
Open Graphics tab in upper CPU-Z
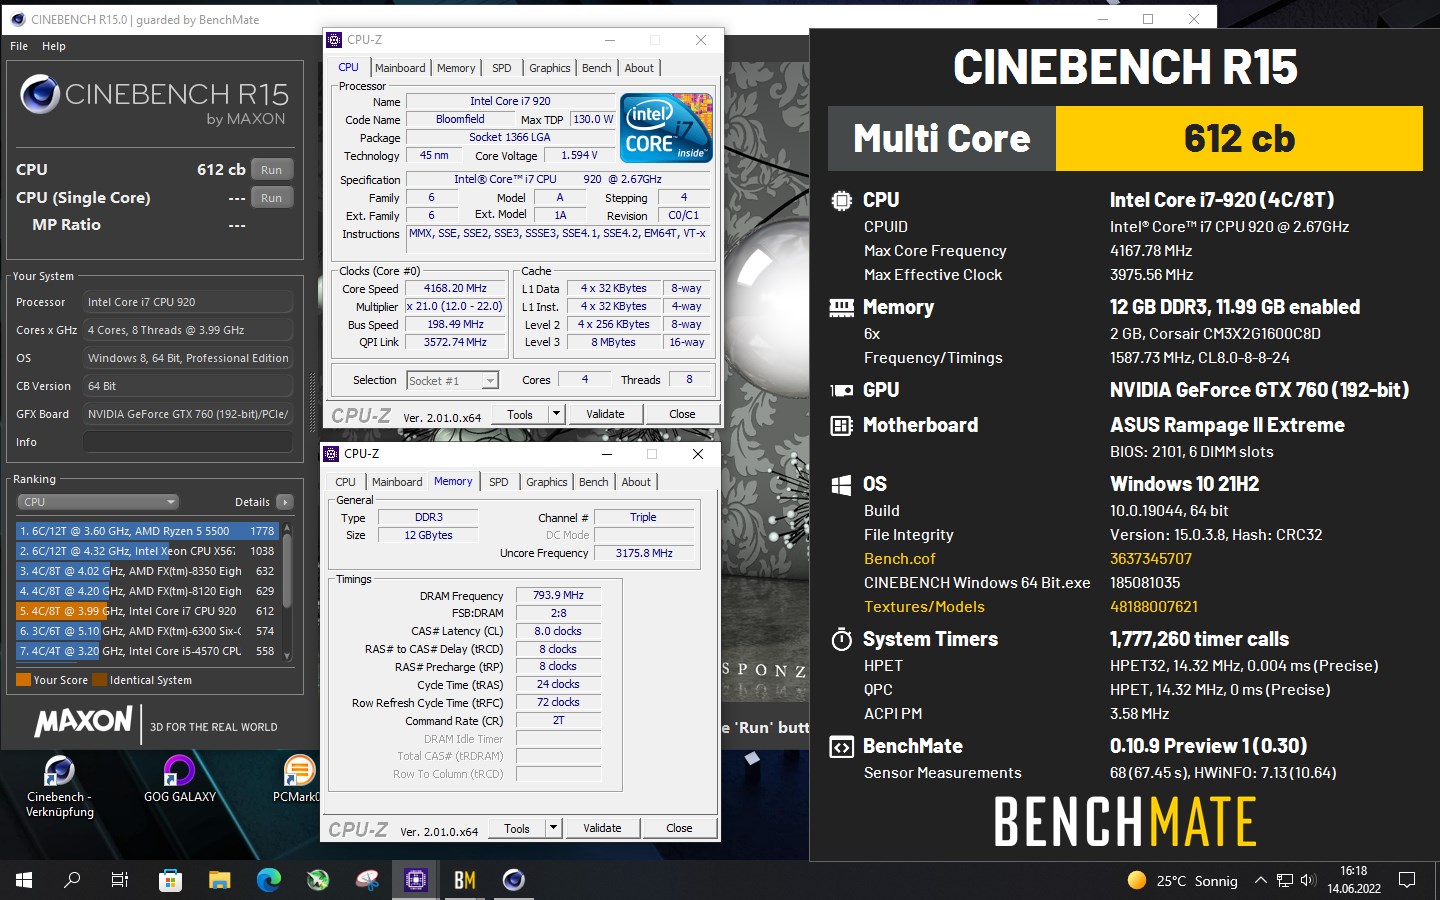point(550,68)
